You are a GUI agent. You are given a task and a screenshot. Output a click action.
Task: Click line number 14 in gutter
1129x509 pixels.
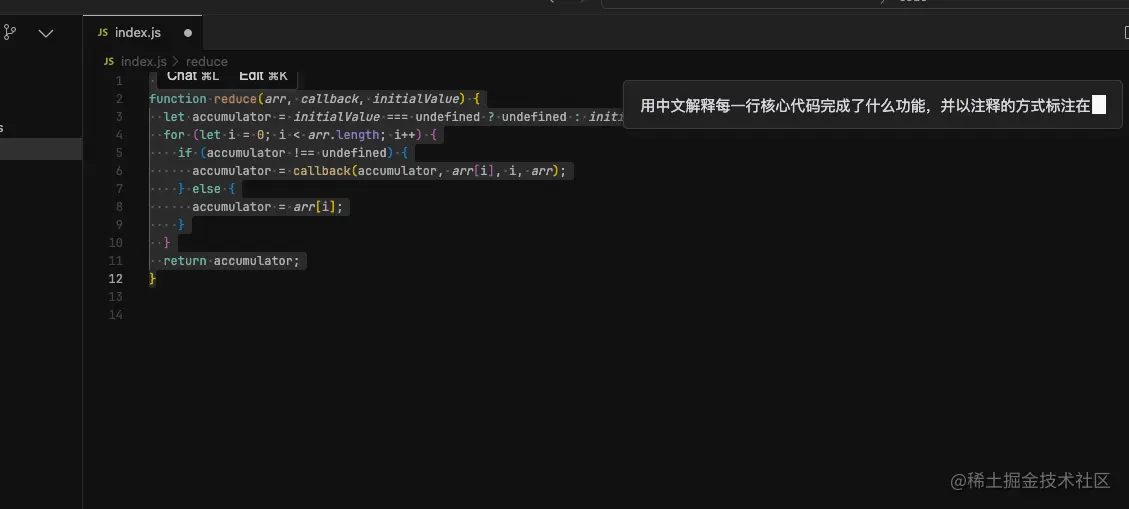pos(115,315)
